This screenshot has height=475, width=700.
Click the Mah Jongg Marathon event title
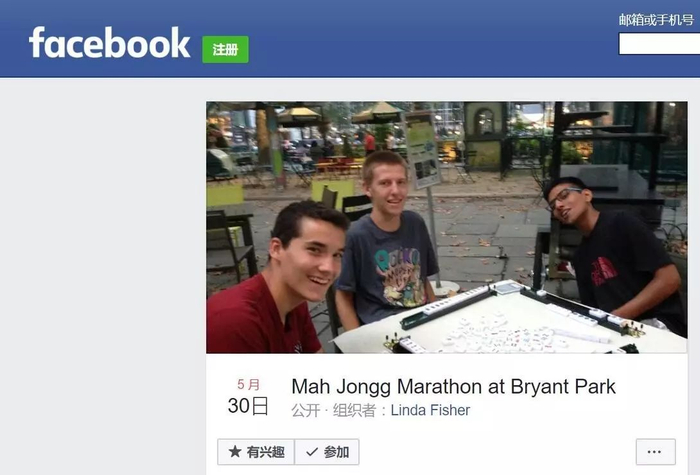tap(453, 387)
